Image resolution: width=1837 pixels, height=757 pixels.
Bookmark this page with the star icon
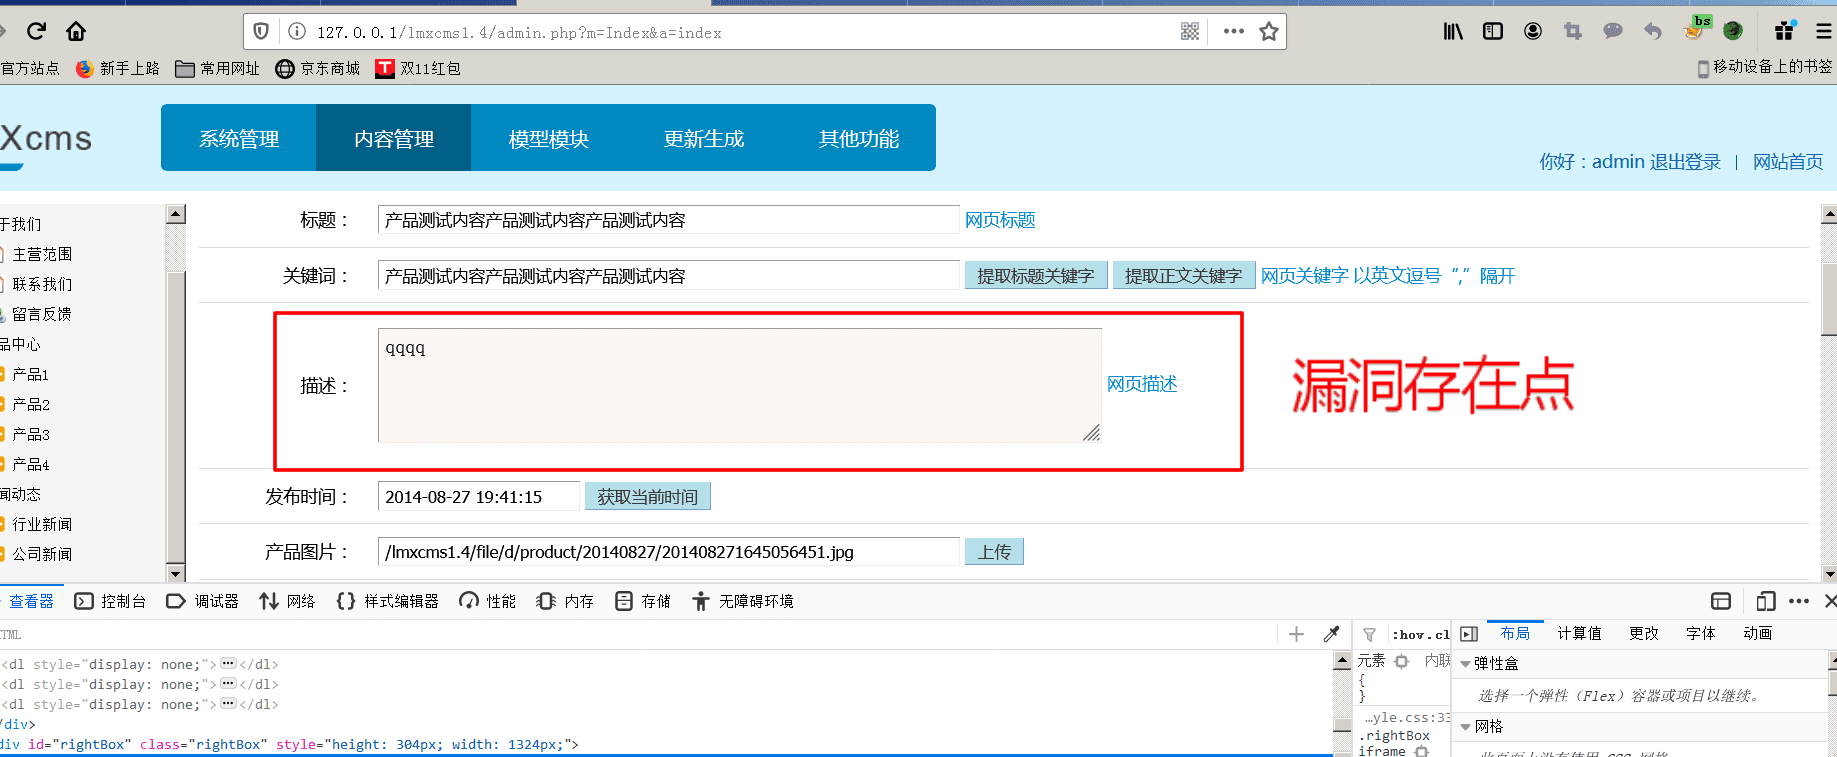point(1269,32)
